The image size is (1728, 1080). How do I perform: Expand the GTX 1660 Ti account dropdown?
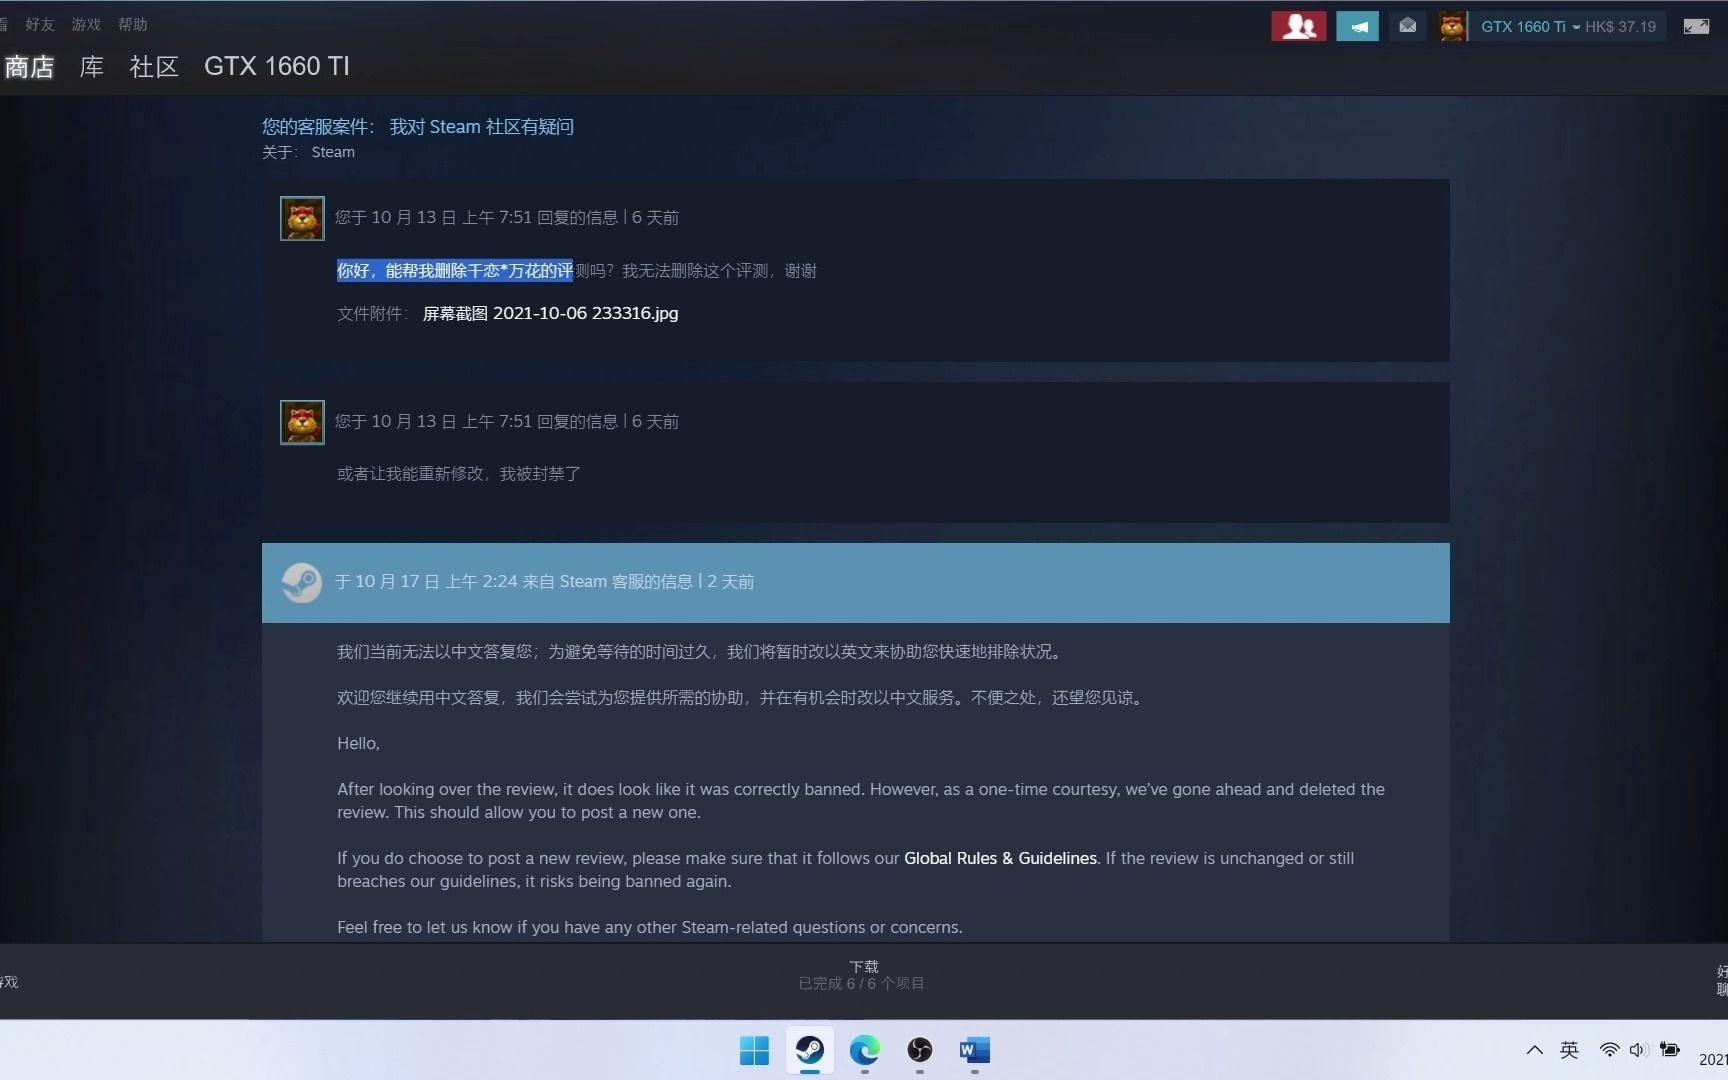1530,27
